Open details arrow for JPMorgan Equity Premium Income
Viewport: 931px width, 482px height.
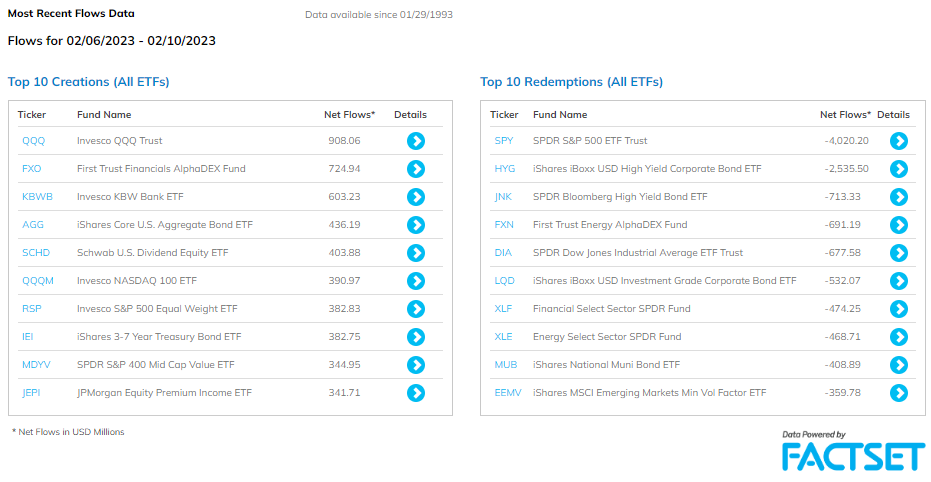click(416, 393)
